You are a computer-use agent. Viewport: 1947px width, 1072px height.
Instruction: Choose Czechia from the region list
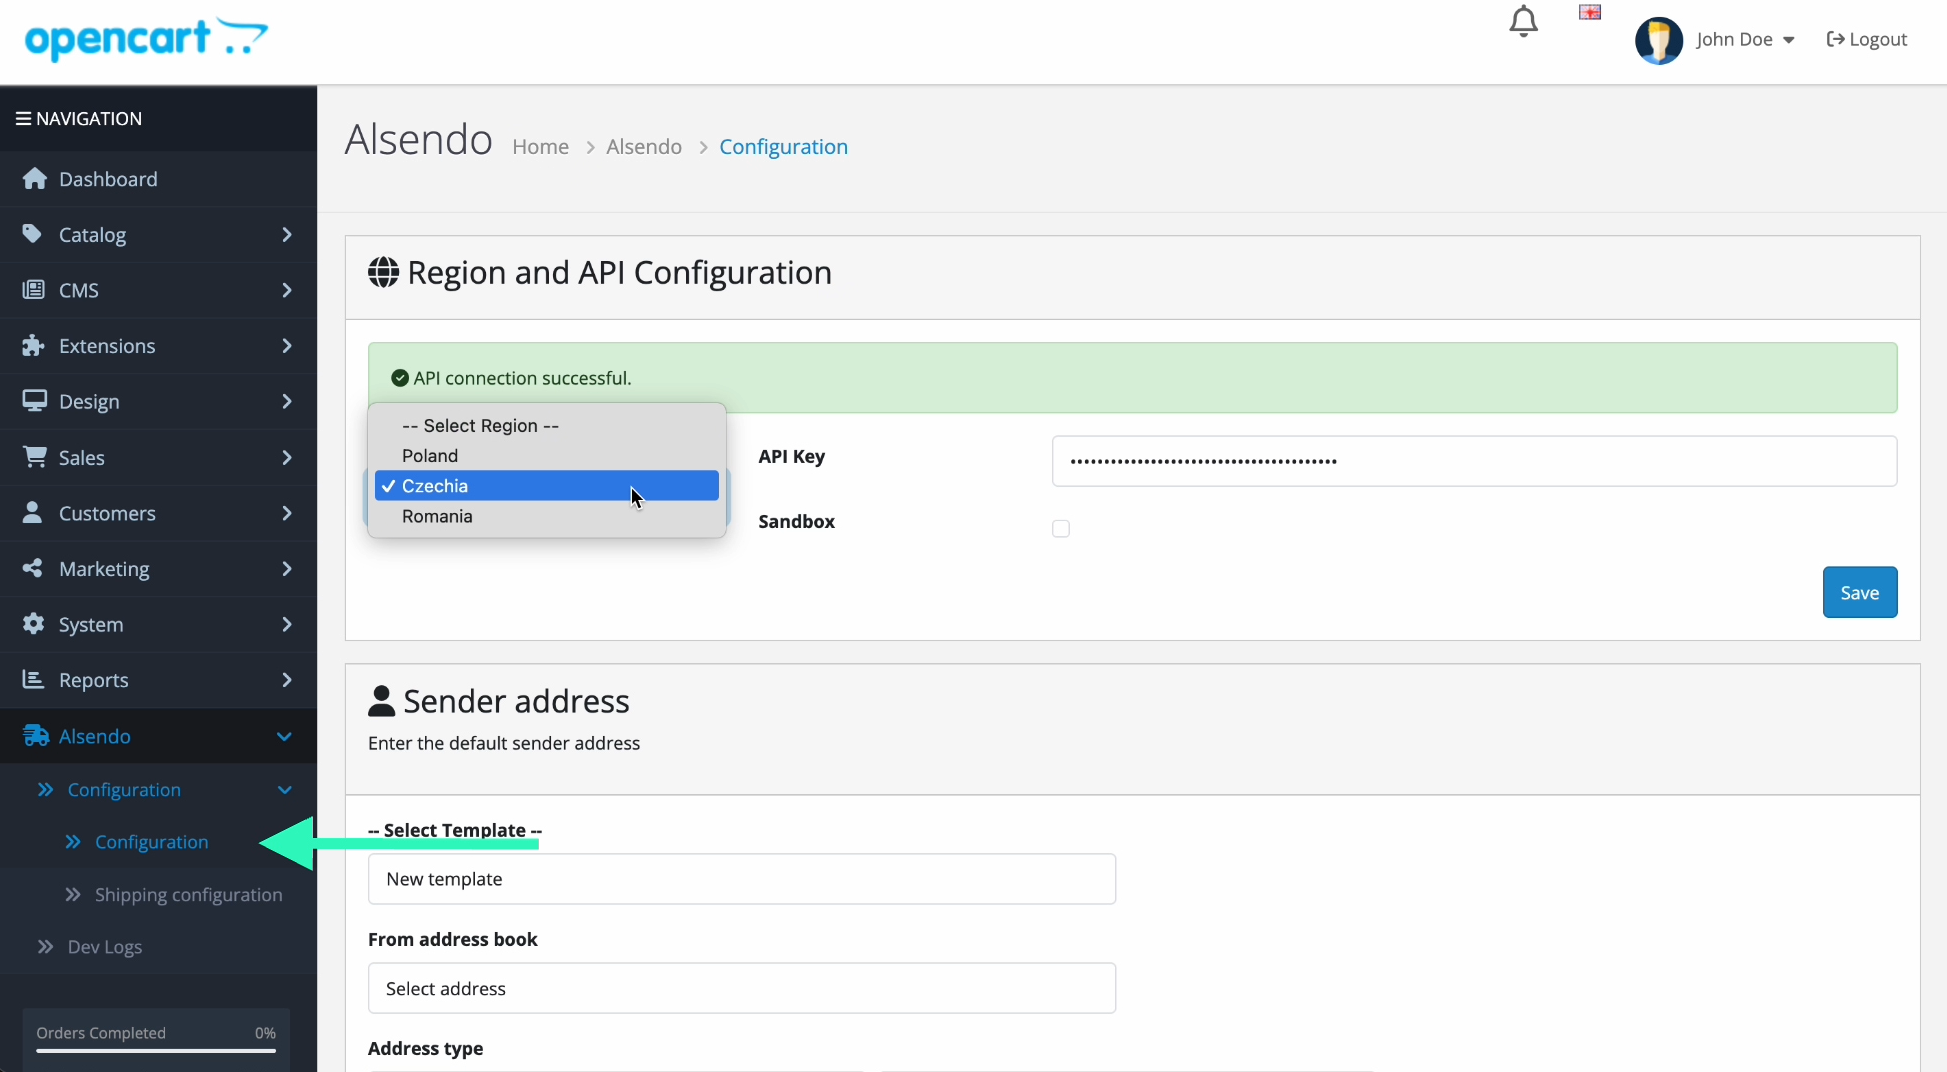547,485
